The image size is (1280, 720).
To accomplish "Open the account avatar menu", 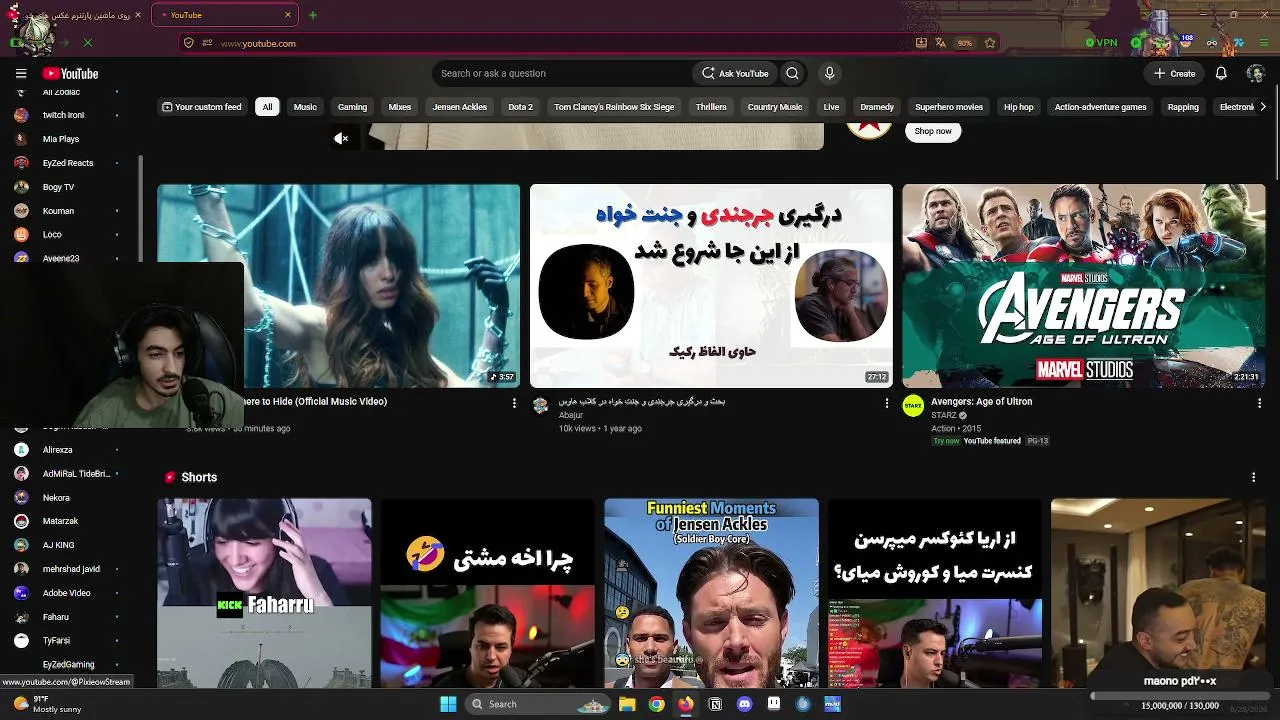I will tap(1256, 73).
